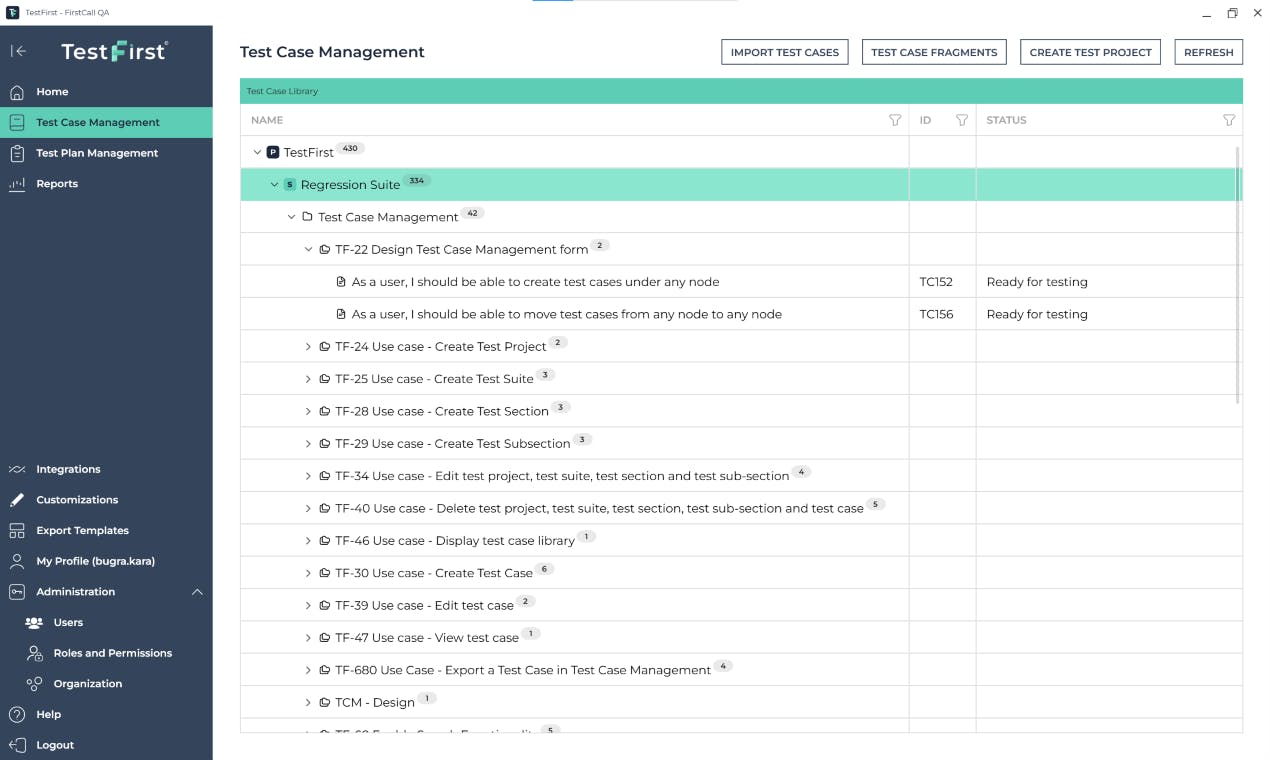This screenshot has width=1270, height=760.
Task: Click the document icon of TC152 test case
Action: point(341,282)
